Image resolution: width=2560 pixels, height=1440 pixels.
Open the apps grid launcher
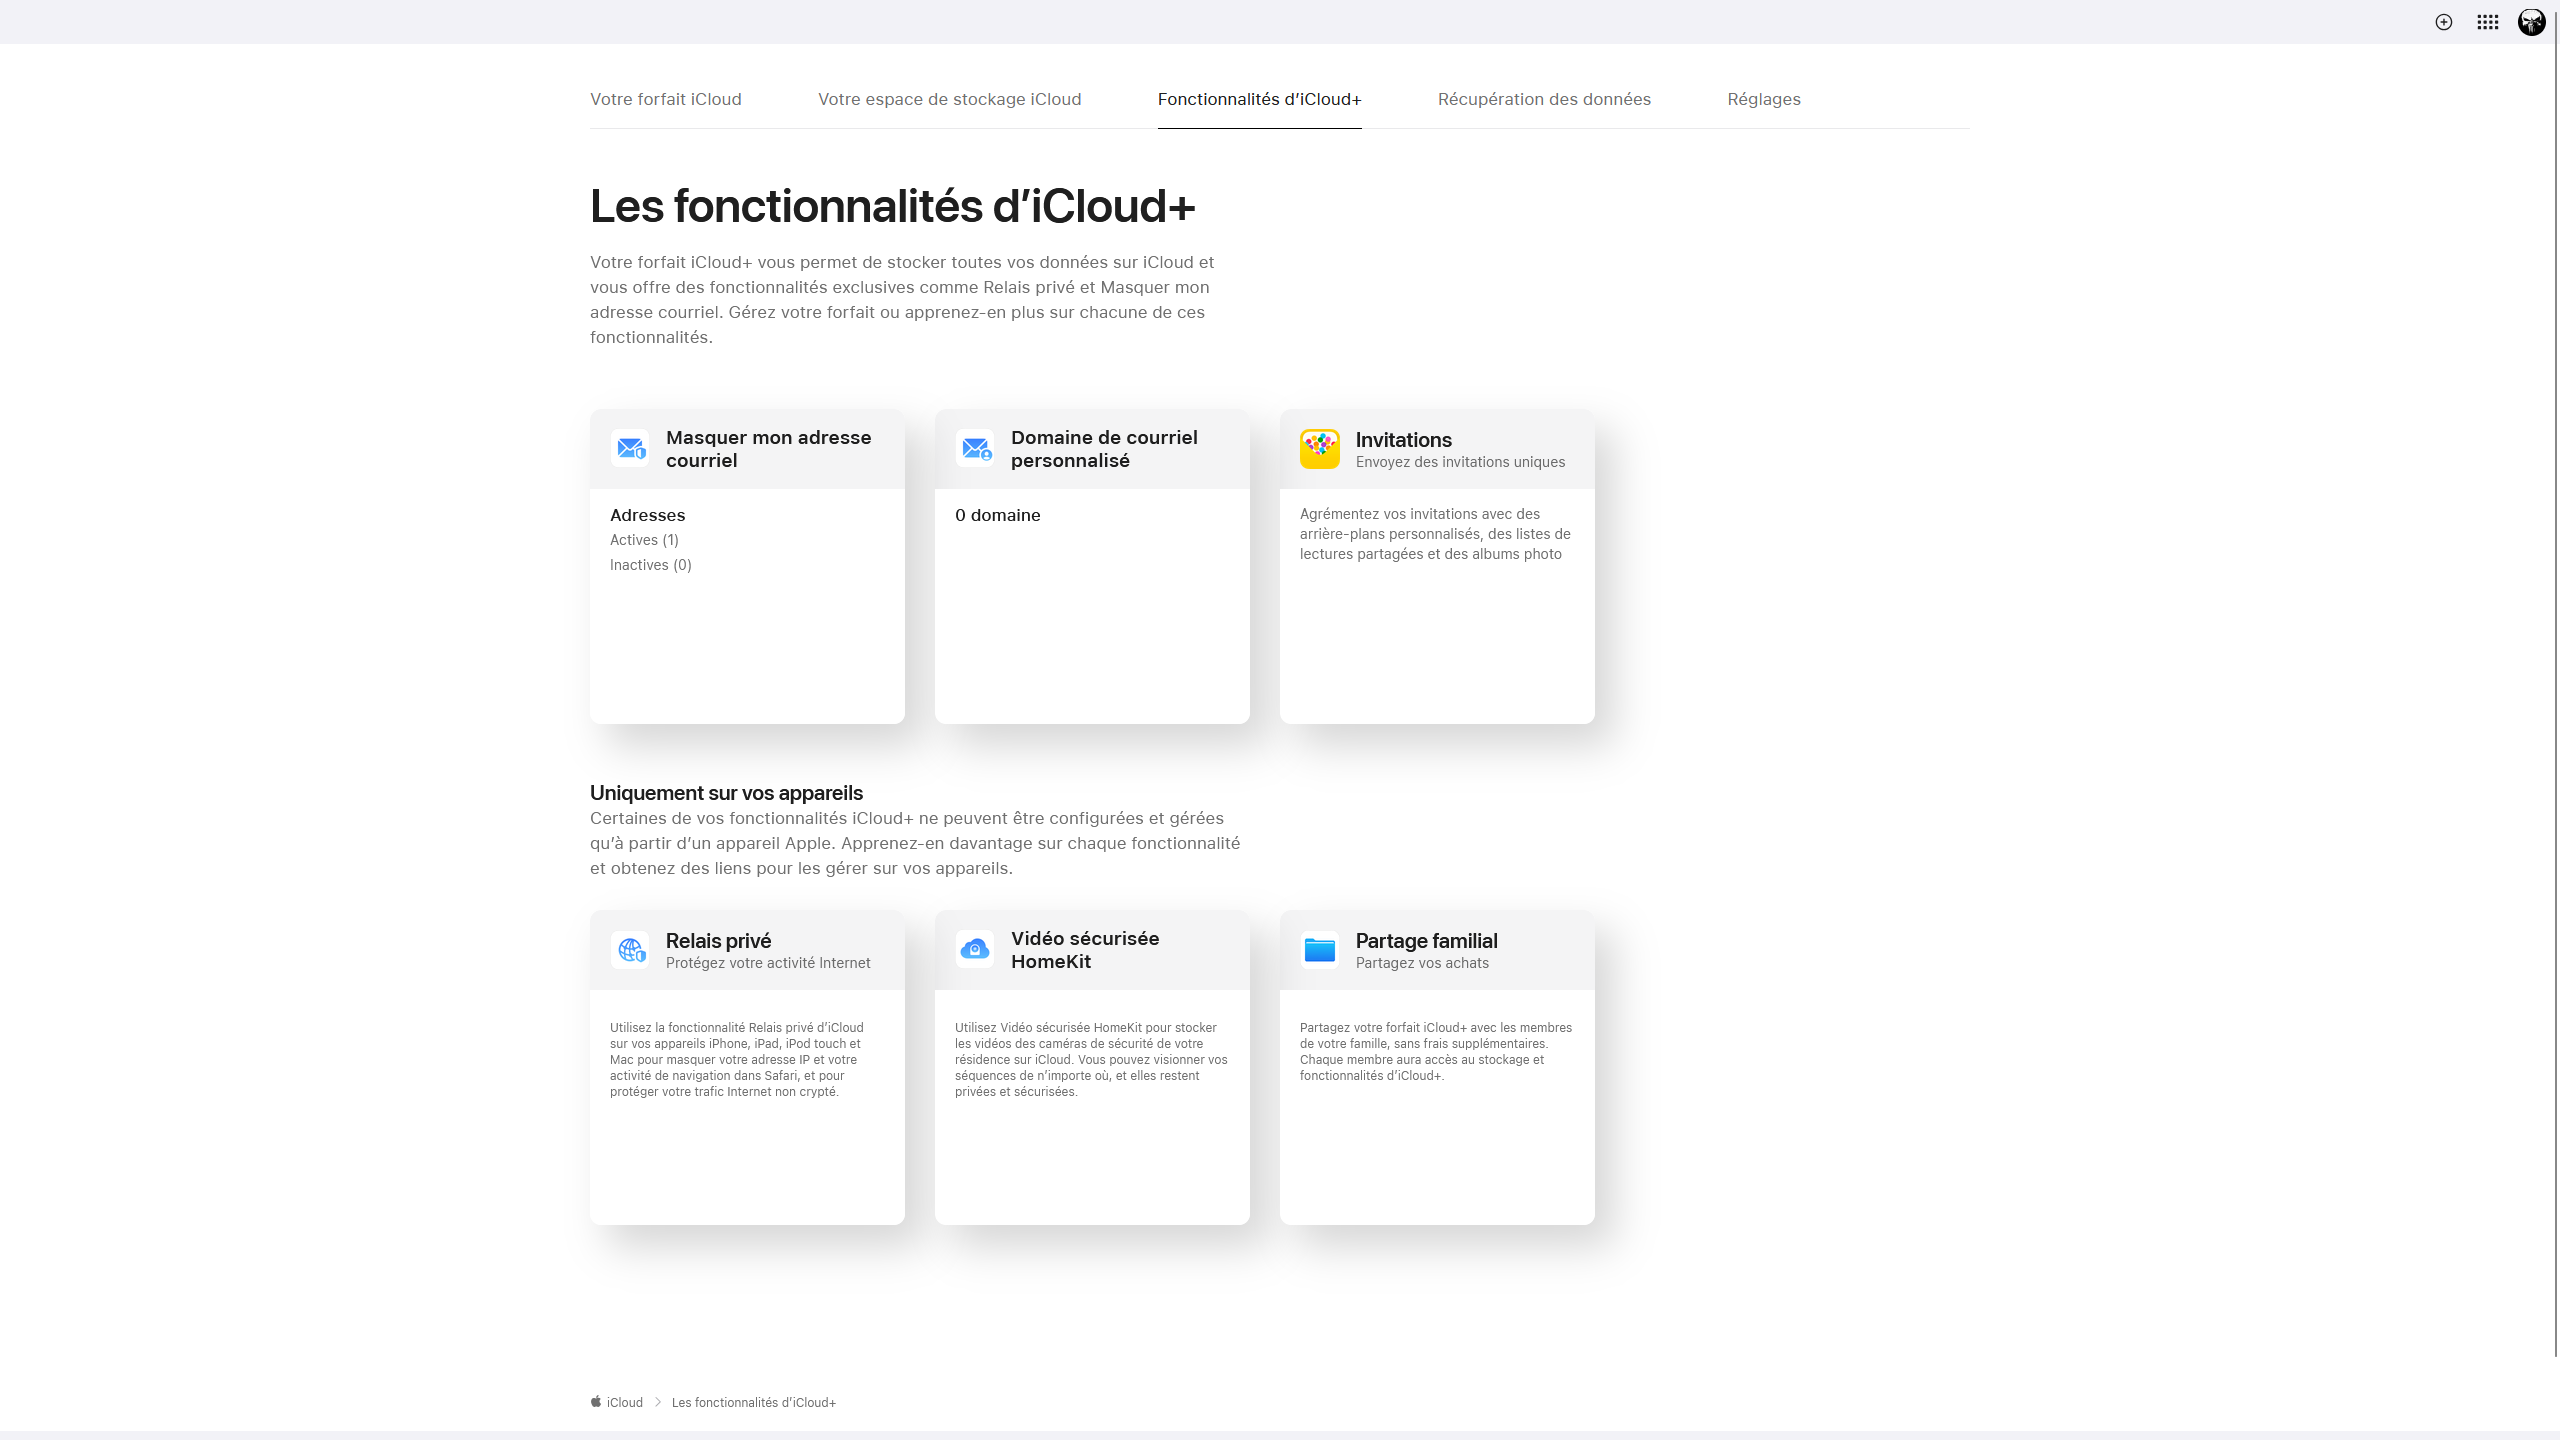(x=2487, y=22)
